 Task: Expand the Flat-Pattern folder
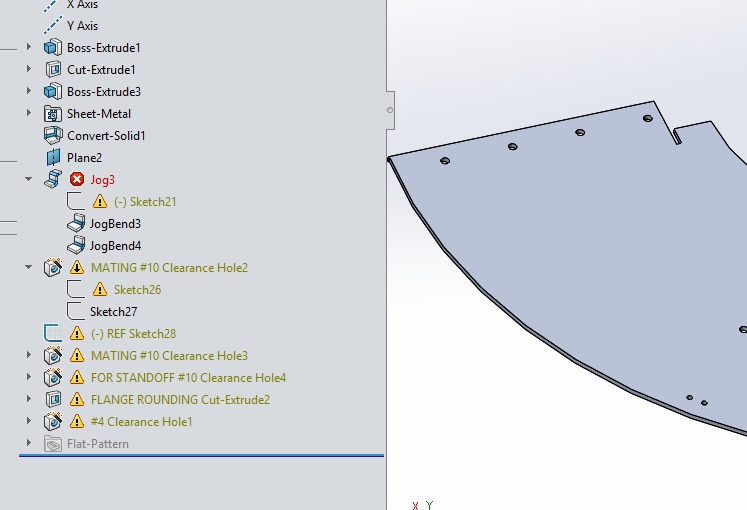(29, 442)
